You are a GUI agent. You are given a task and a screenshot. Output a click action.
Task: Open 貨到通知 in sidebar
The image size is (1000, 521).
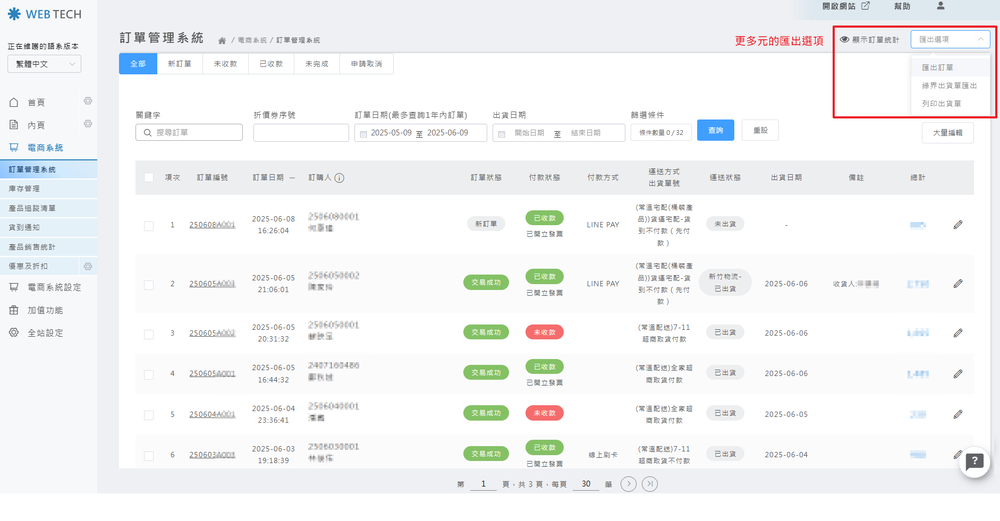click(x=48, y=227)
